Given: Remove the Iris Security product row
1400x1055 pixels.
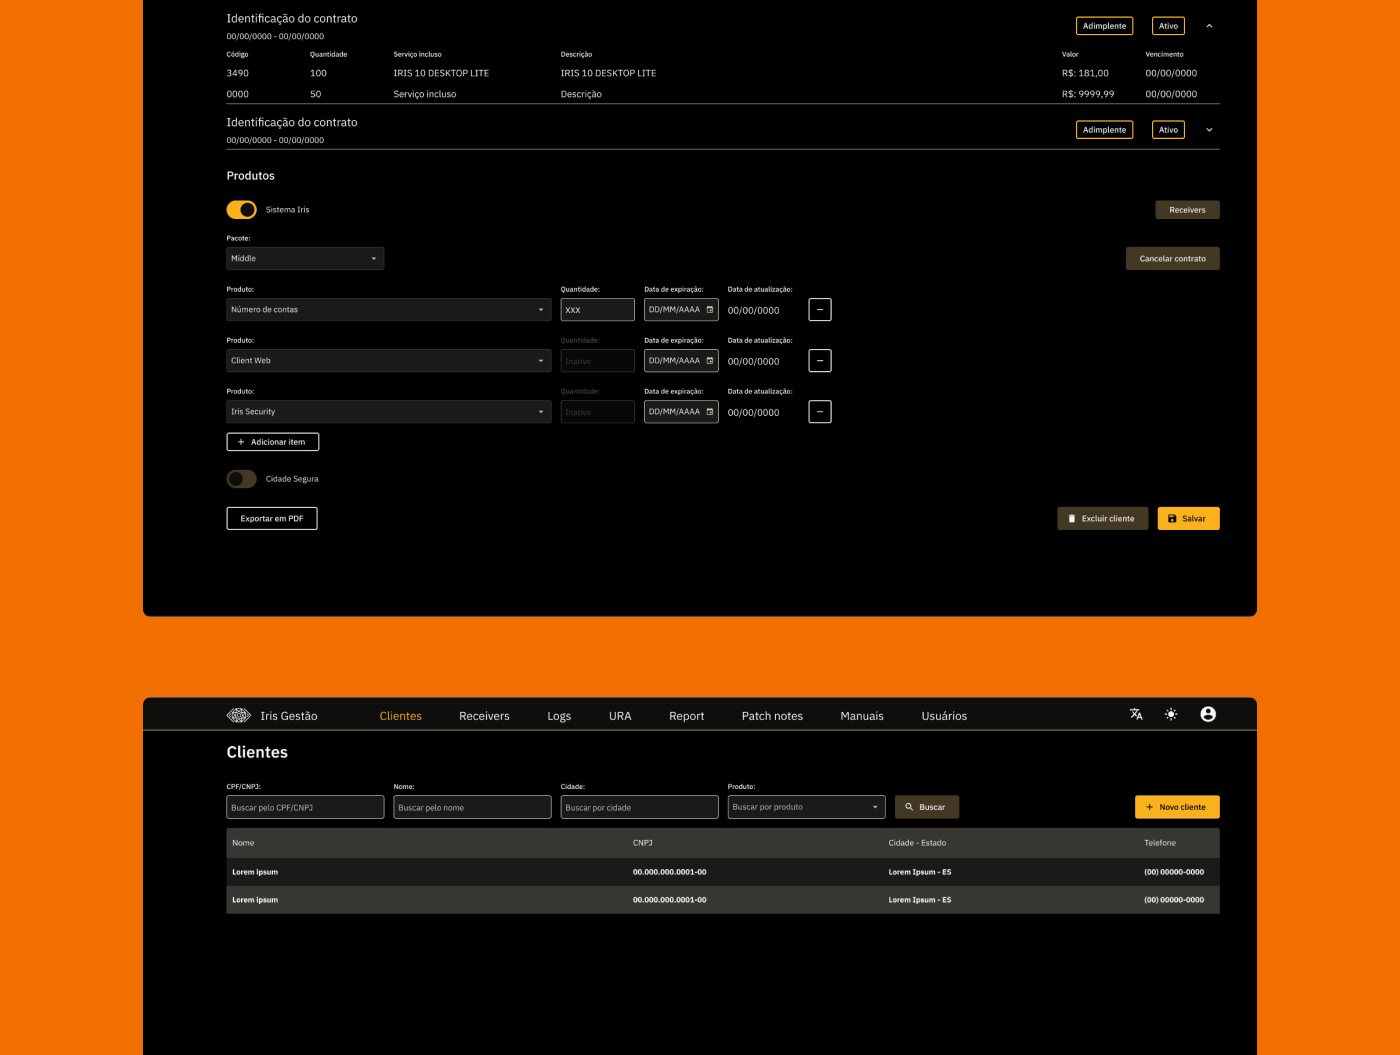Looking at the screenshot, I should (x=820, y=412).
